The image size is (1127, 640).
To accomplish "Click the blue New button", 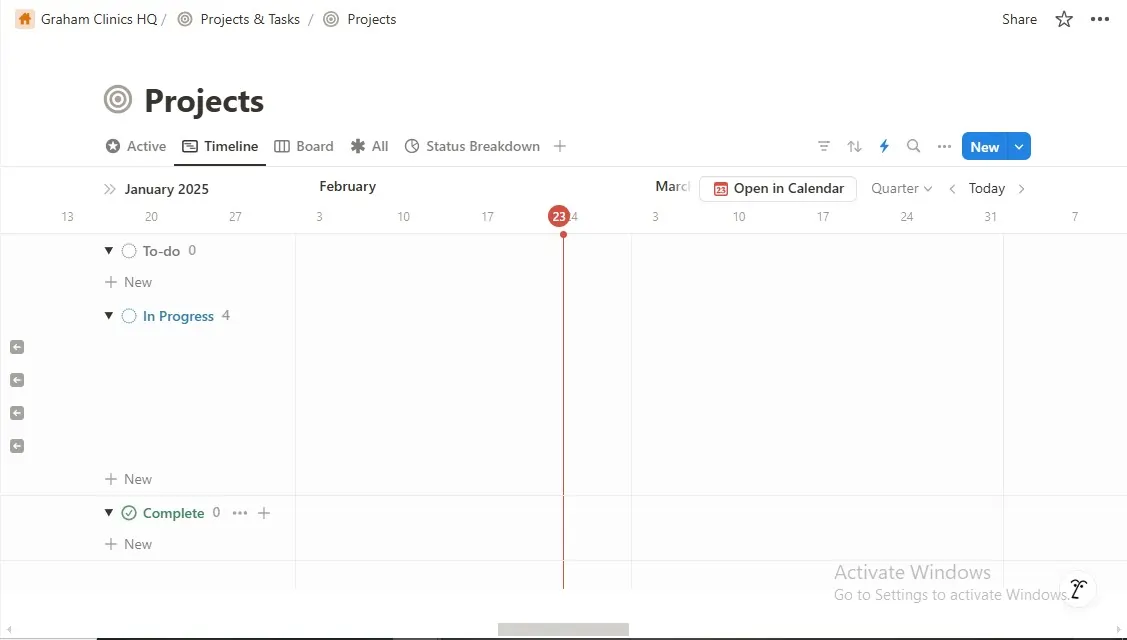I will pos(985,147).
